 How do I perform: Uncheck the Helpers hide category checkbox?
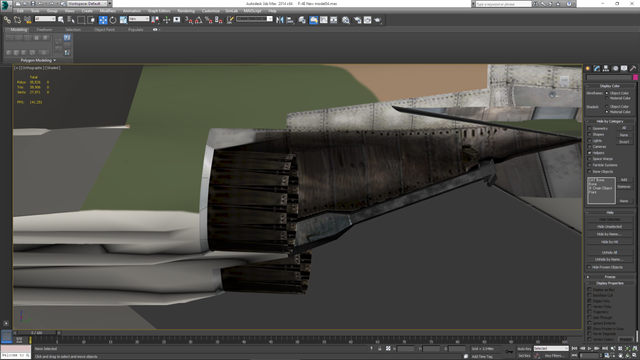pyautogui.click(x=589, y=153)
